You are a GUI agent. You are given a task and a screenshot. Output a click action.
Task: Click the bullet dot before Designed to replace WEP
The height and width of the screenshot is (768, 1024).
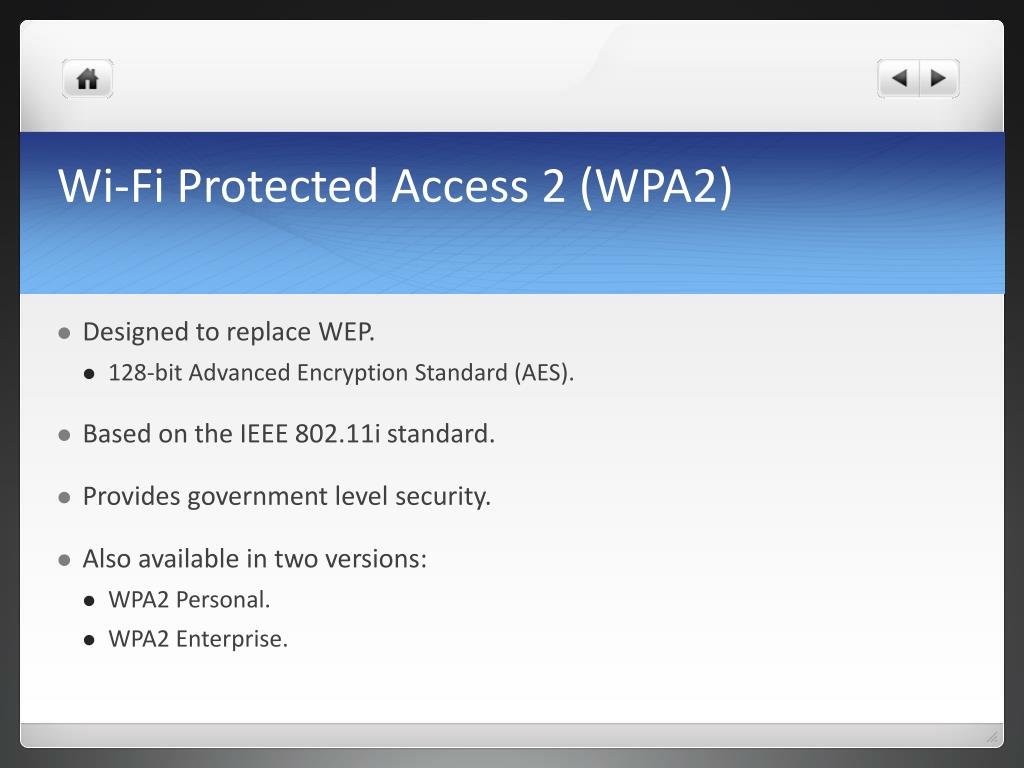tap(64, 334)
